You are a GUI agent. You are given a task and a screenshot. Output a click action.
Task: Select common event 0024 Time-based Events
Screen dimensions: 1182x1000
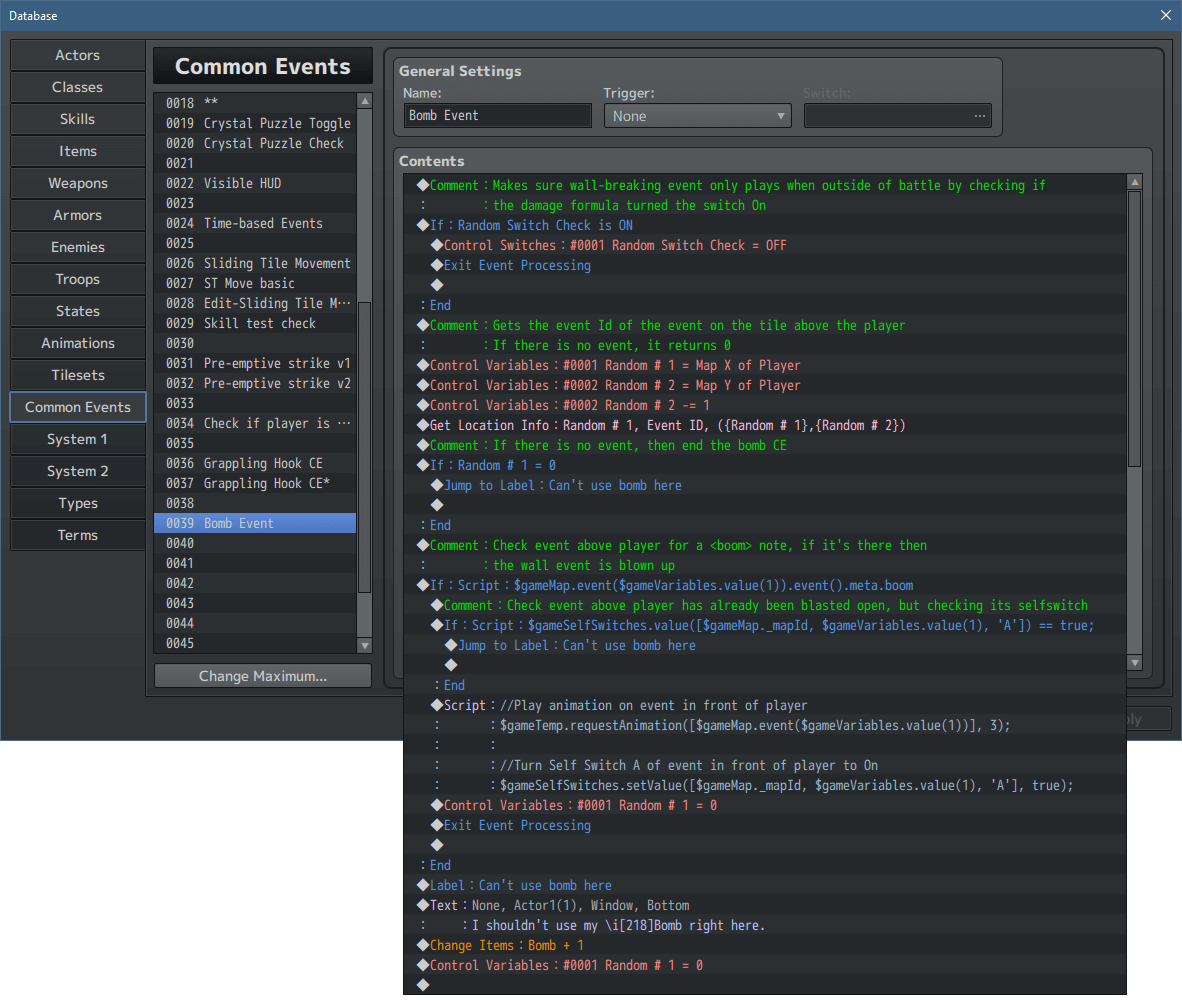255,223
